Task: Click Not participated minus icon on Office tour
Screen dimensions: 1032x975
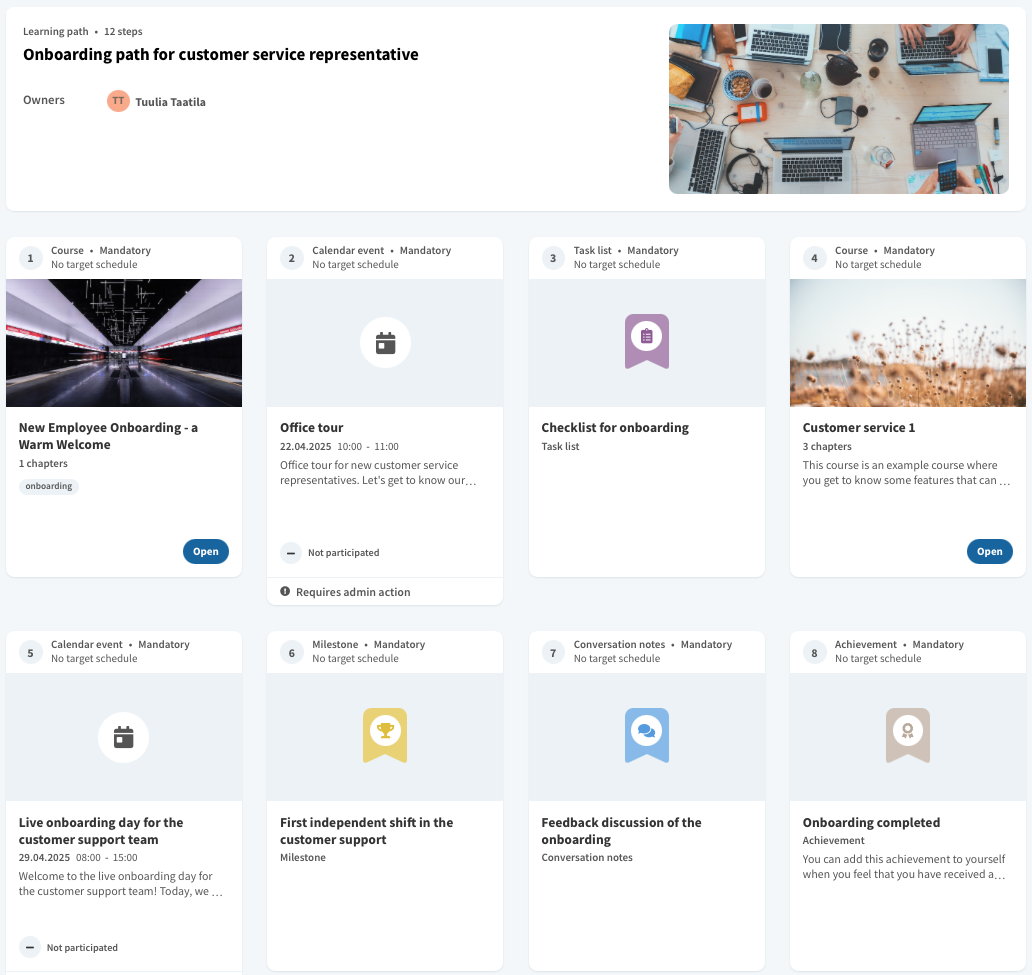Action: [290, 552]
